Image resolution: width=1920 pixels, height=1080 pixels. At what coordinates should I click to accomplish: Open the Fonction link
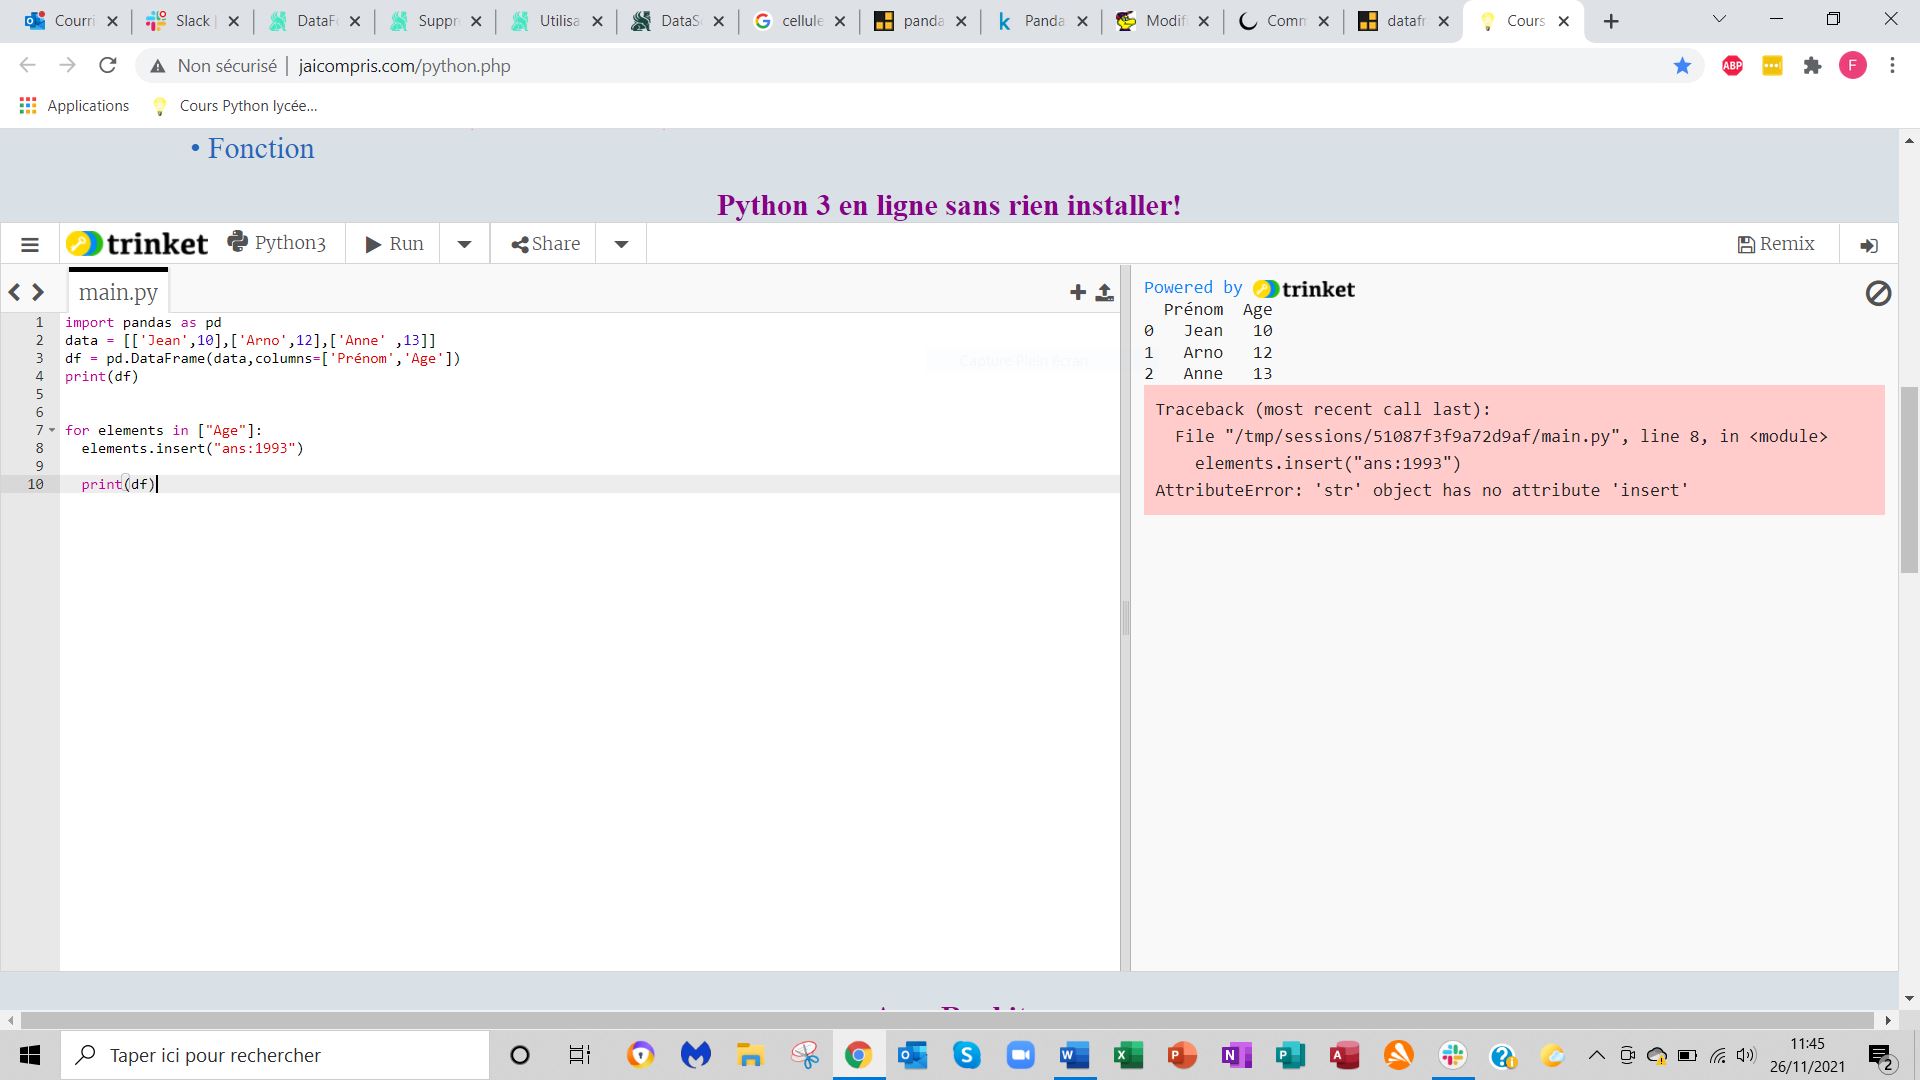pyautogui.click(x=261, y=148)
